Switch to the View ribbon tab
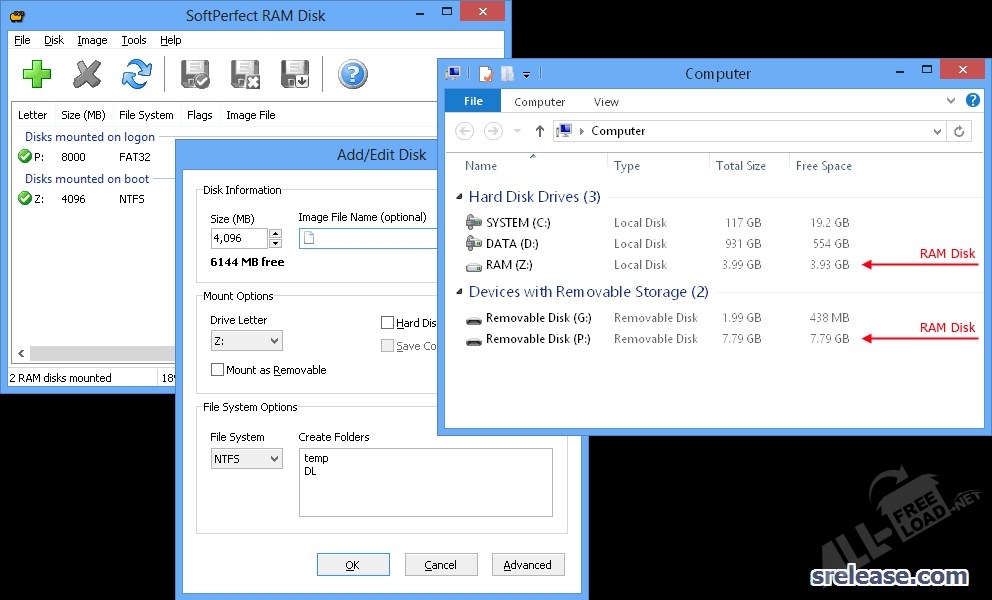 tap(606, 102)
